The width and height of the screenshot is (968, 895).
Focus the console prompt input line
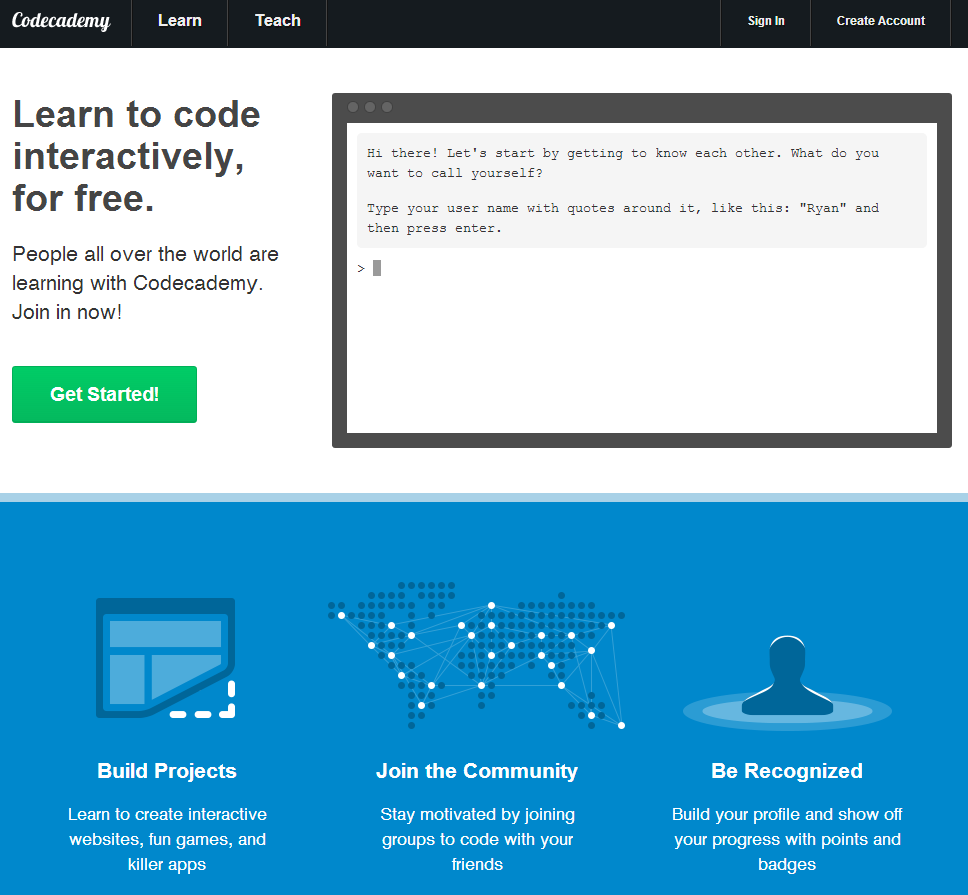pos(642,268)
